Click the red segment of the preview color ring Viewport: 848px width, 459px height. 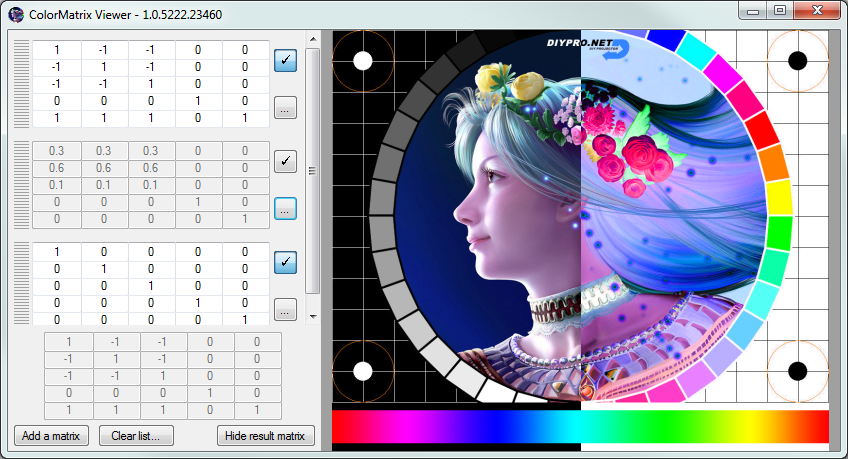pos(762,130)
